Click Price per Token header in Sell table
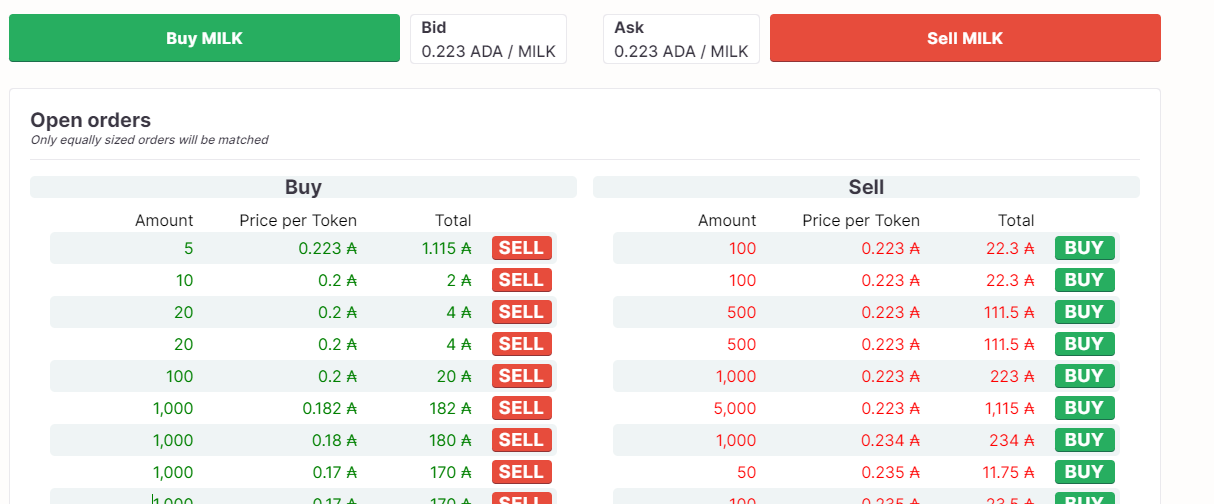Viewport: 1214px width, 504px height. tap(861, 220)
